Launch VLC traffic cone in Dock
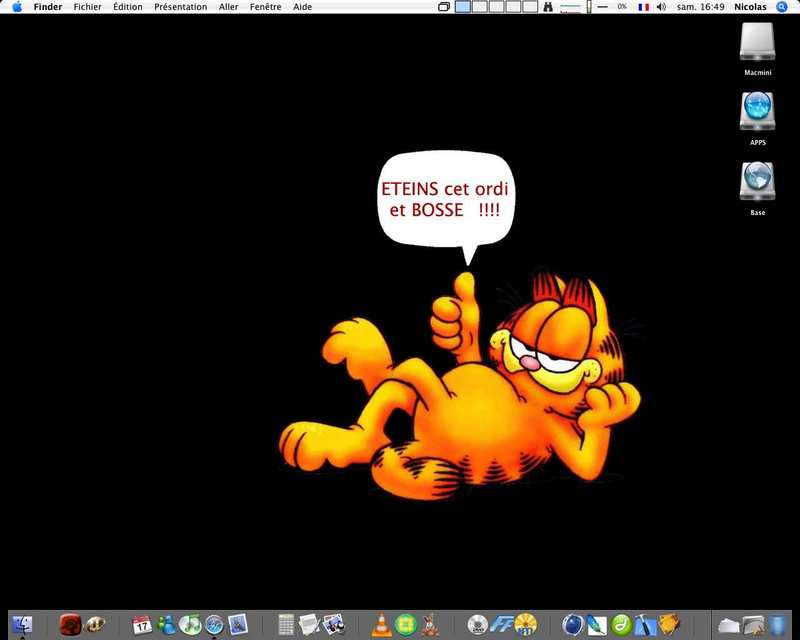Viewport: 800px width, 640px height. click(x=382, y=625)
